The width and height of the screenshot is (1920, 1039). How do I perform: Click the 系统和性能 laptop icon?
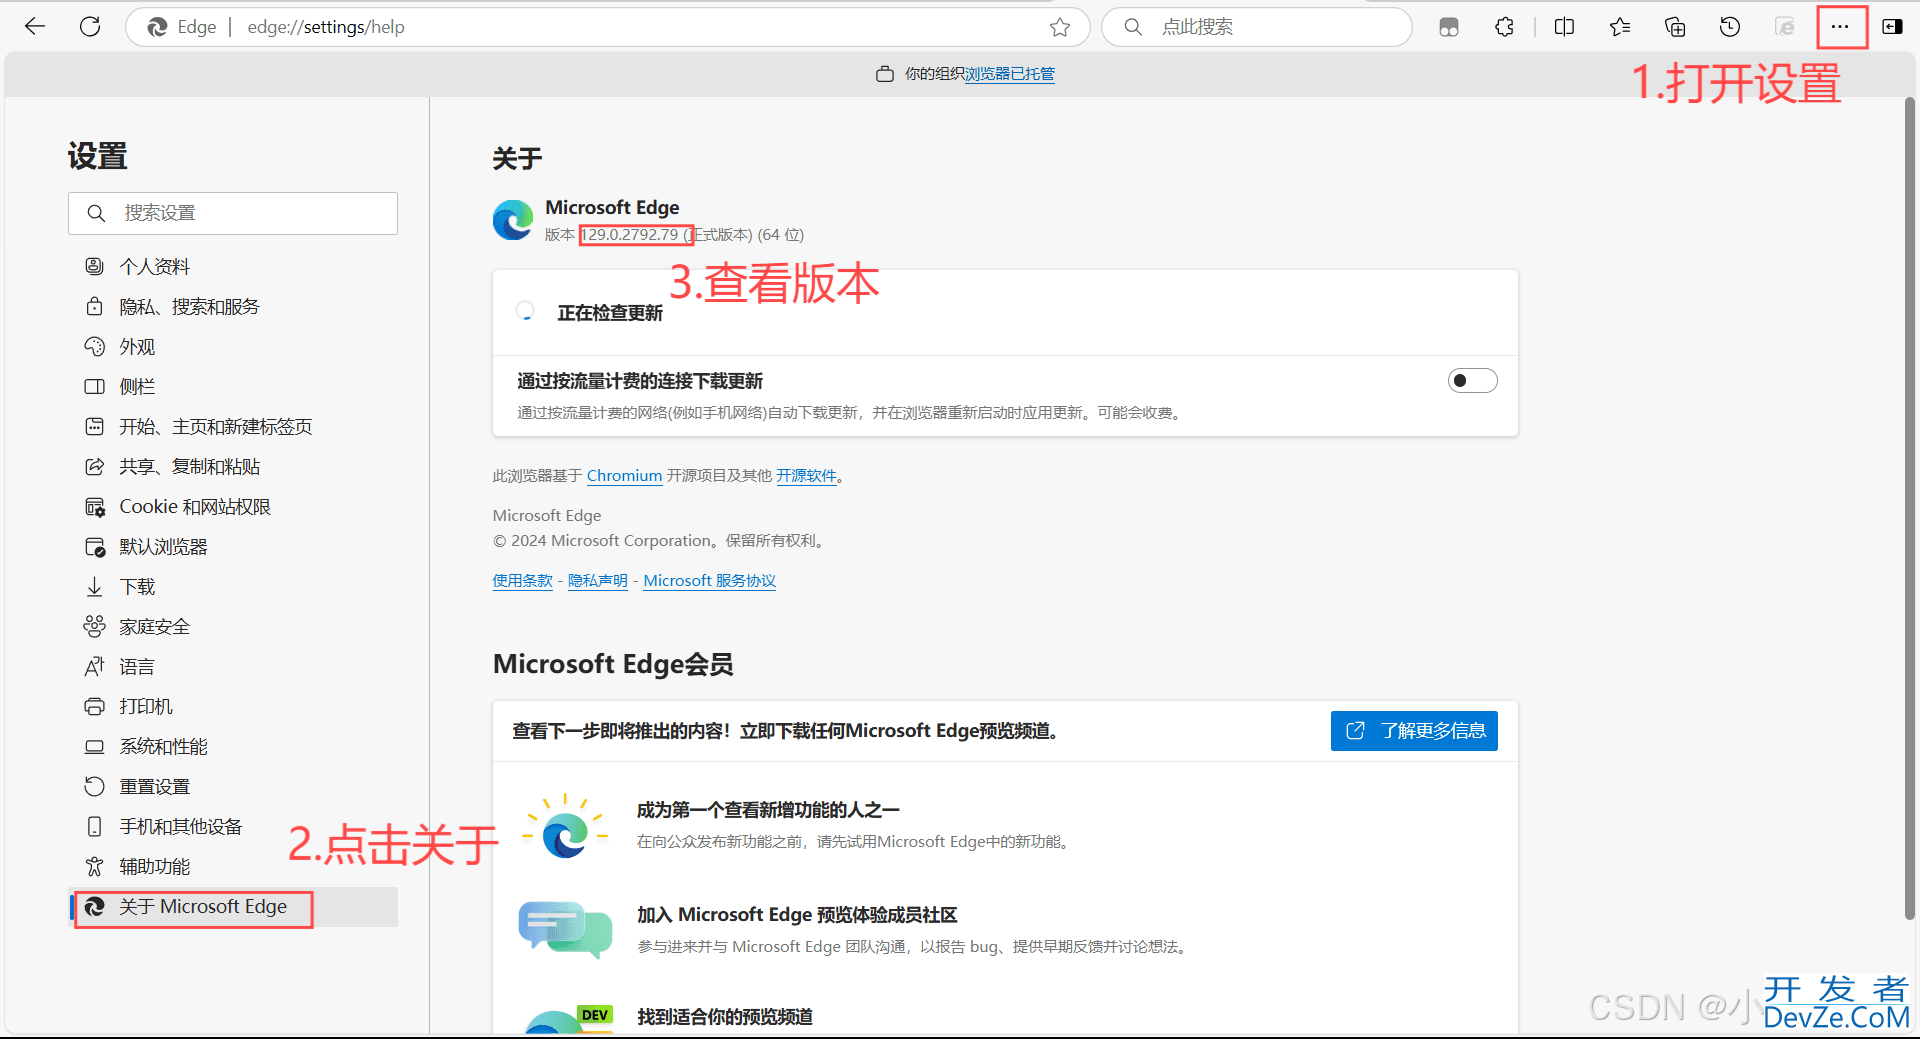pos(95,747)
